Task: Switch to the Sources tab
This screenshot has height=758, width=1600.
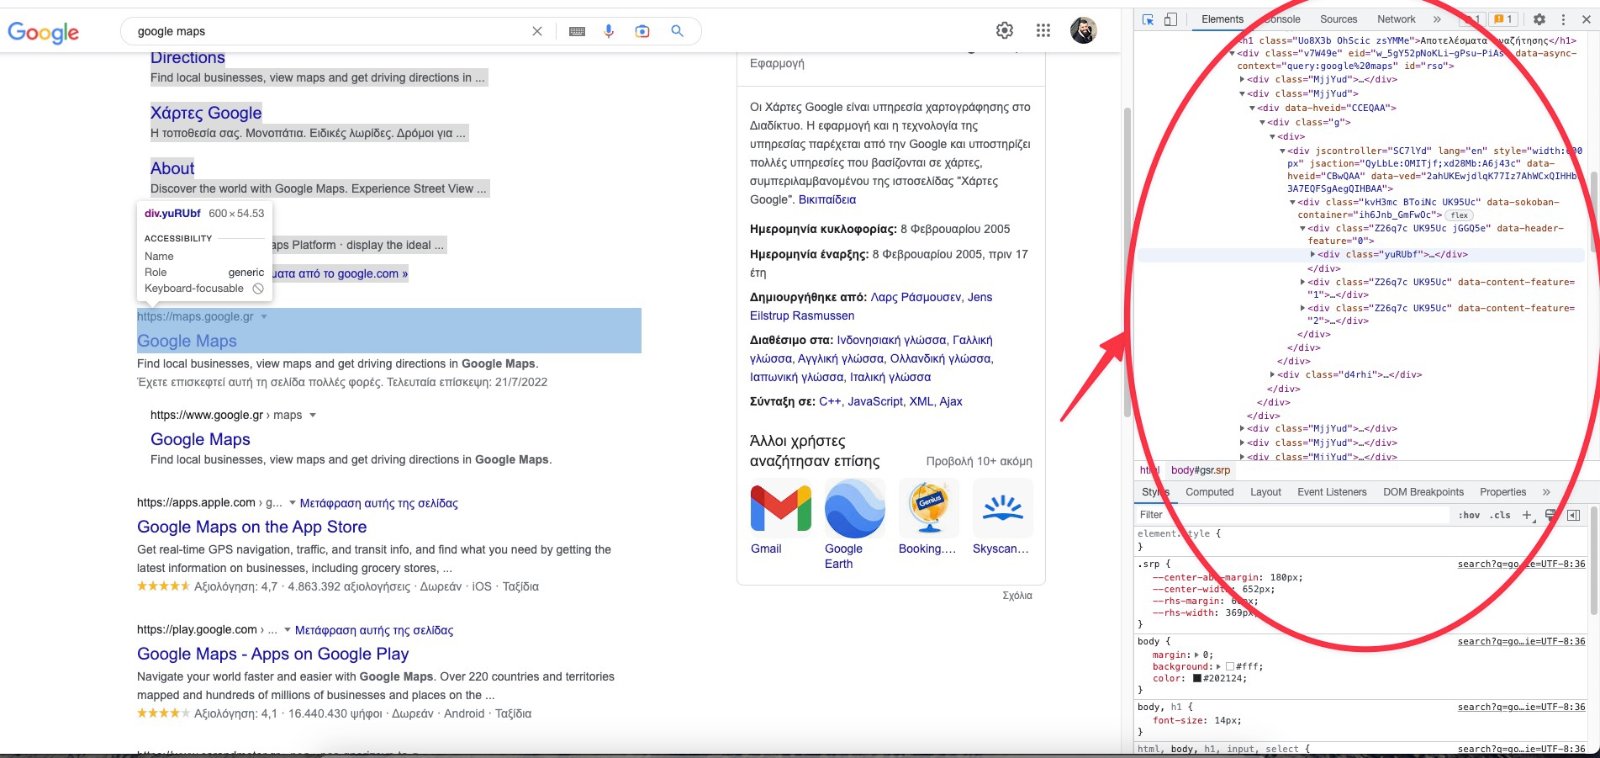Action: coord(1338,19)
